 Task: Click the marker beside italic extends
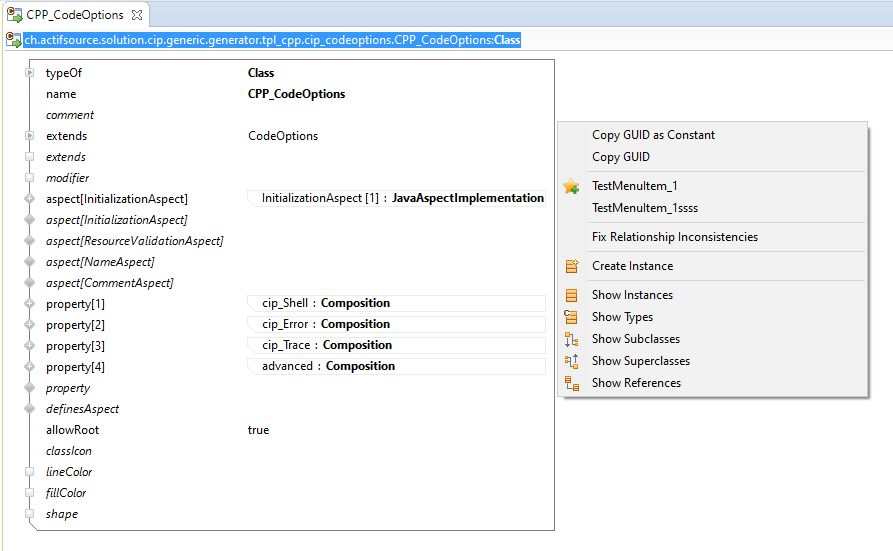(30, 157)
